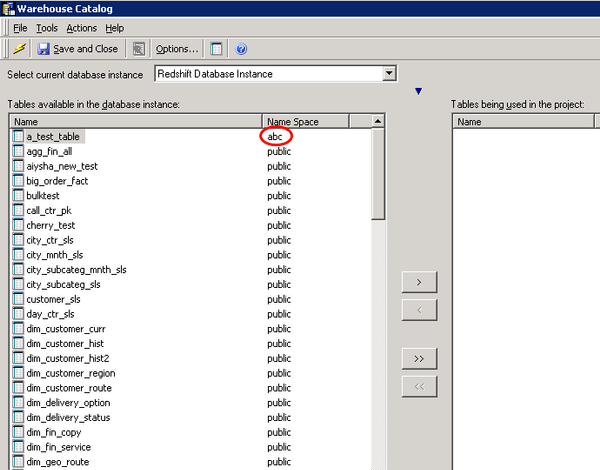Add all tables with double arrow button
This screenshot has width=600, height=470.
click(x=419, y=359)
